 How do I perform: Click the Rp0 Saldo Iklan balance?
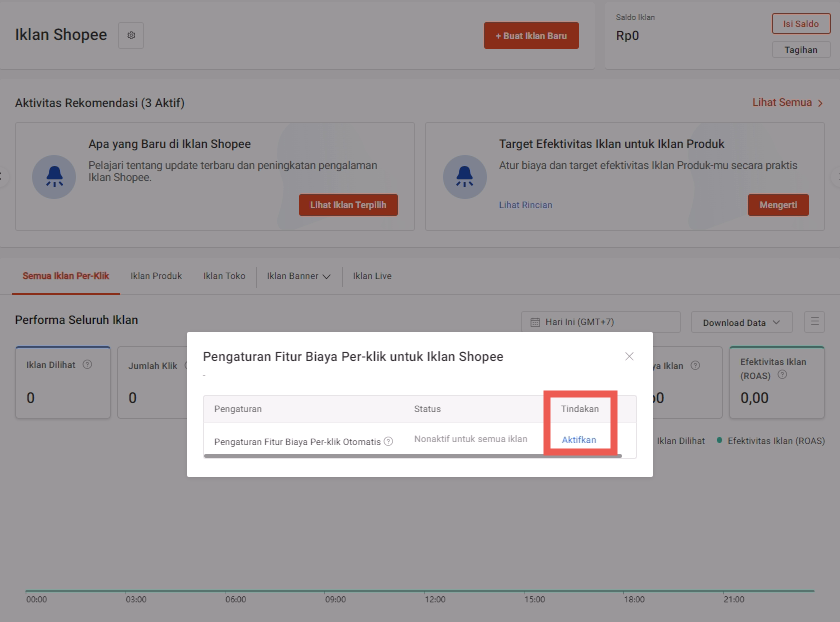[627, 36]
